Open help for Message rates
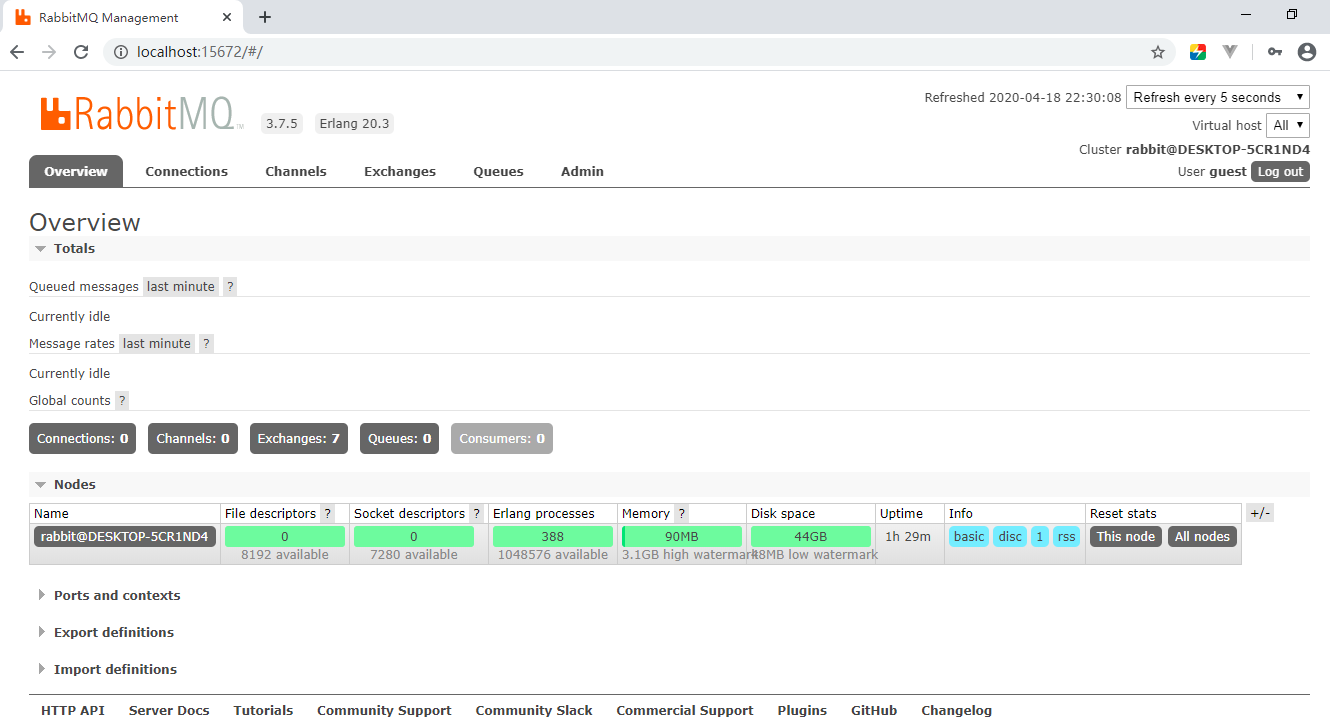Image resolution: width=1330 pixels, height=719 pixels. point(206,344)
